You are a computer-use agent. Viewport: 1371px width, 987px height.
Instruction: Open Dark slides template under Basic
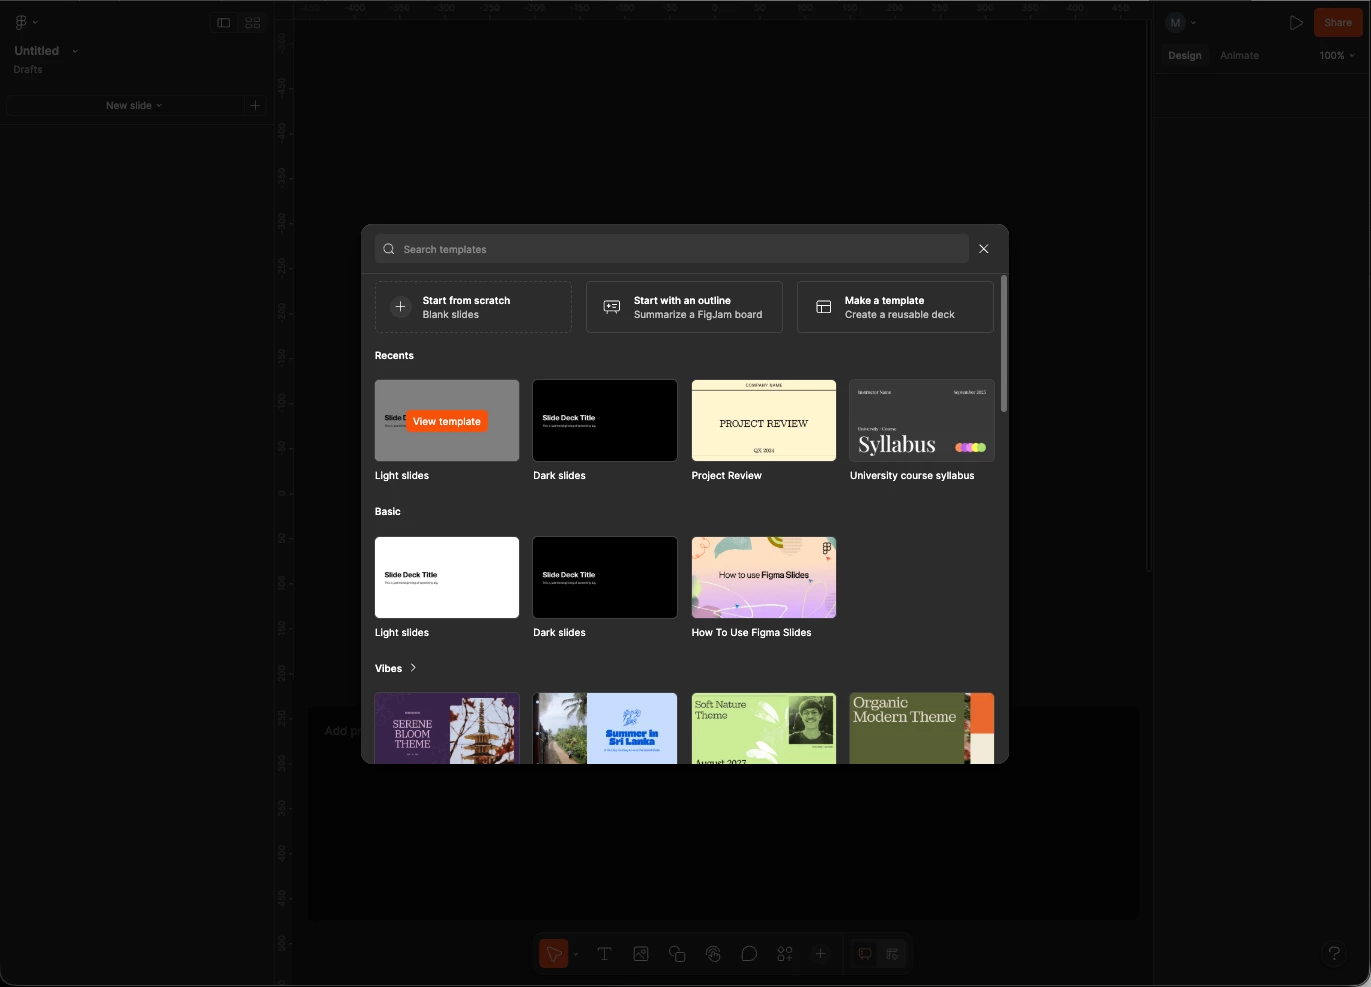point(605,577)
